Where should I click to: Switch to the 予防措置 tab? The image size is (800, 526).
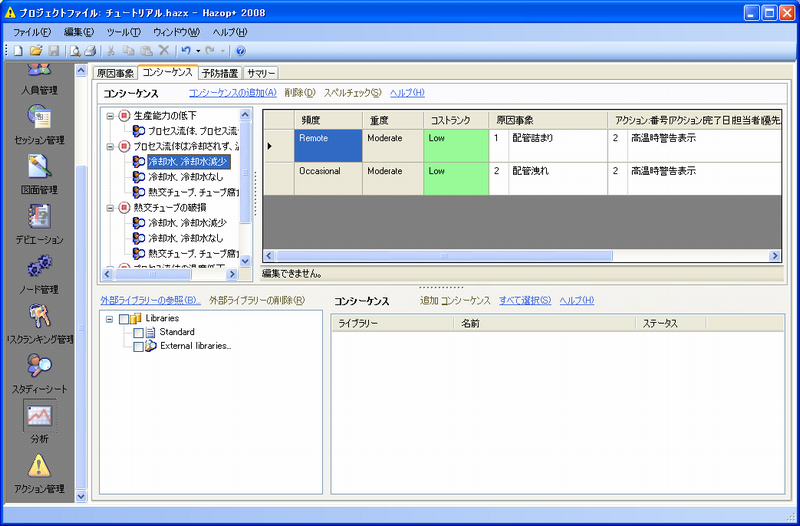(x=220, y=73)
